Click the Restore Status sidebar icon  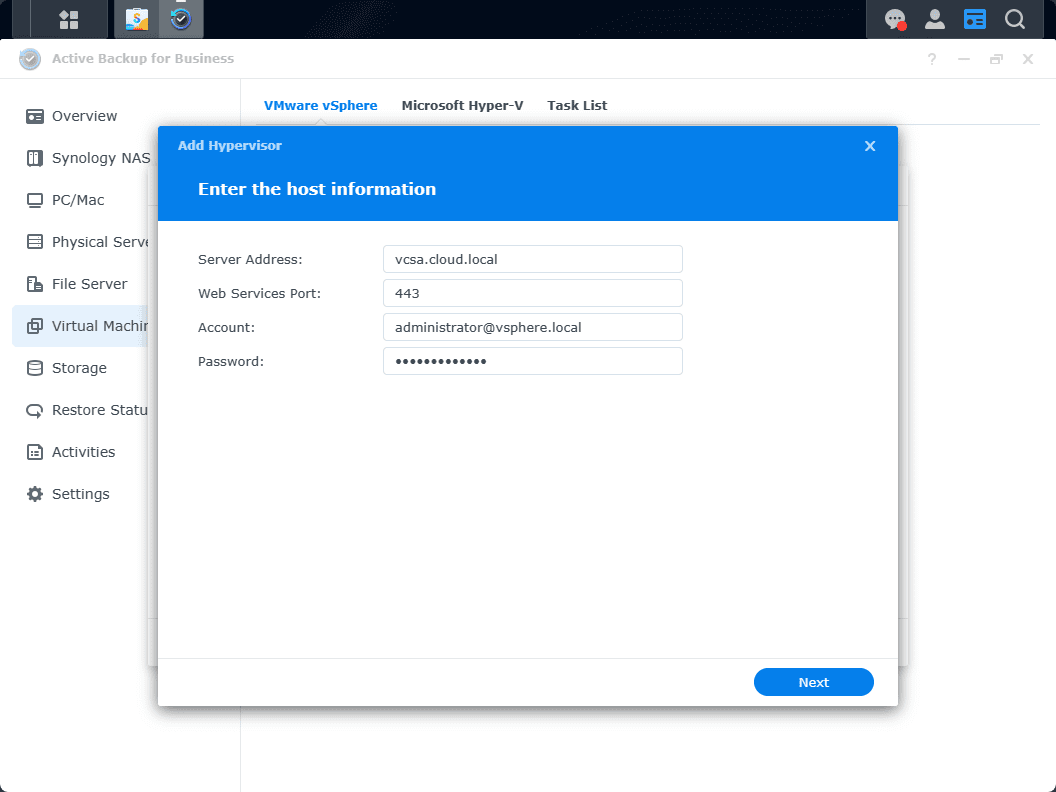point(34,410)
